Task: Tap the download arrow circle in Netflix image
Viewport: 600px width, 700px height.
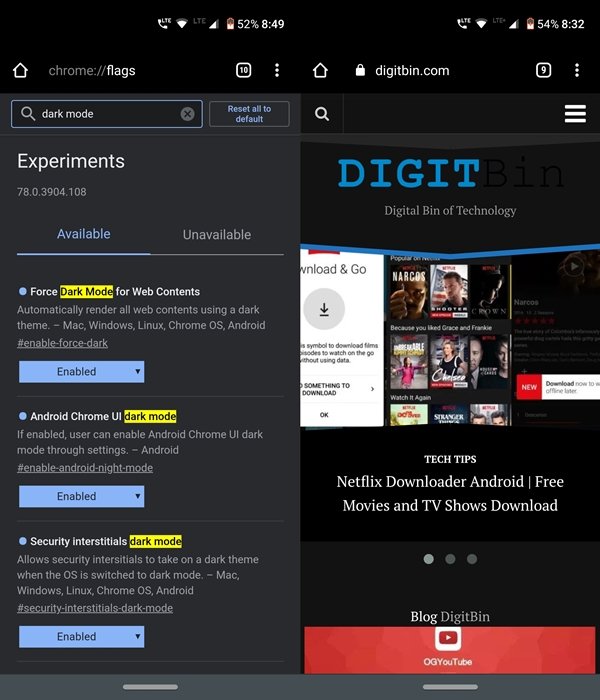Action: (x=324, y=309)
